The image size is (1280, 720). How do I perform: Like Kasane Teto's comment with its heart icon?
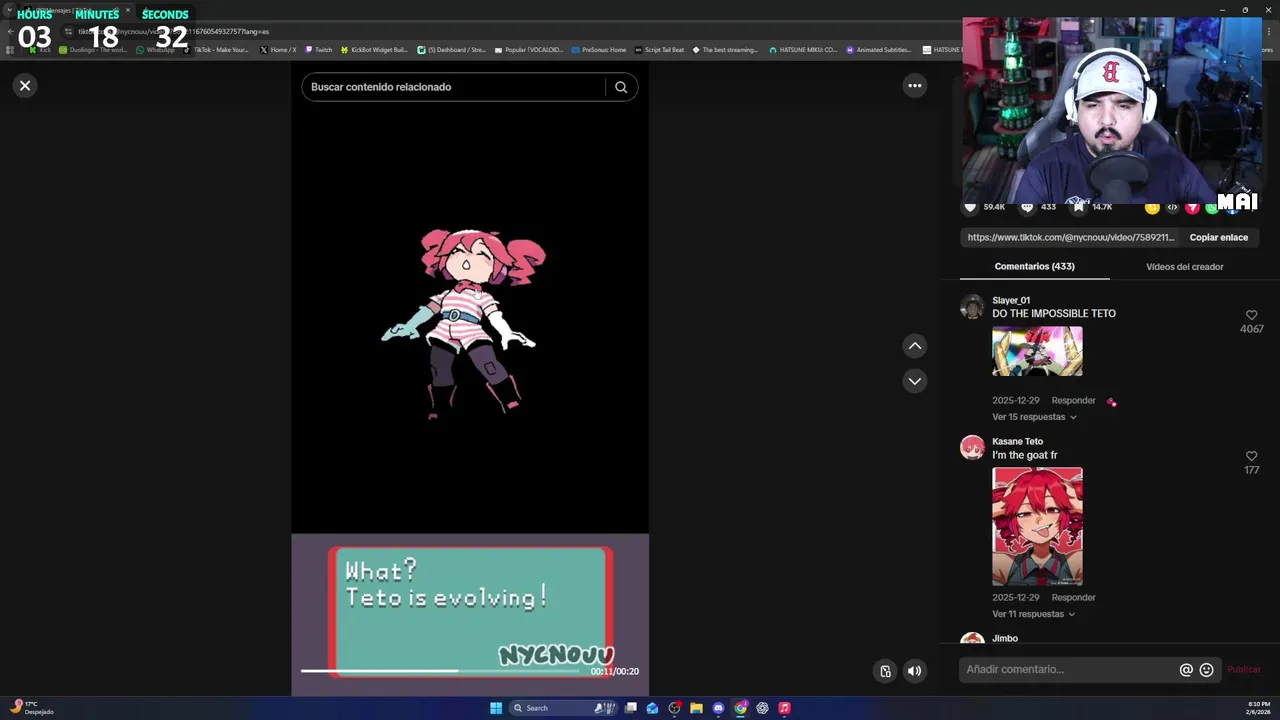click(1251, 456)
